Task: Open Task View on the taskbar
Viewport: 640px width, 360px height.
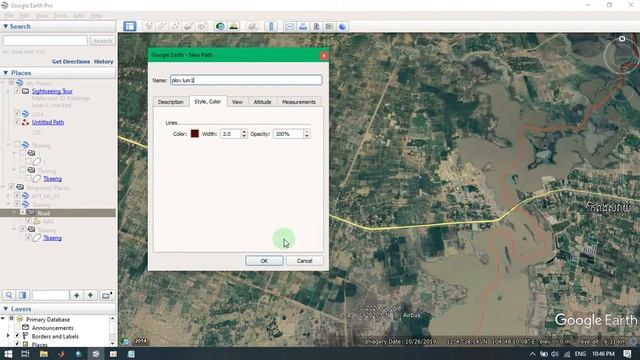Action: 25,354
